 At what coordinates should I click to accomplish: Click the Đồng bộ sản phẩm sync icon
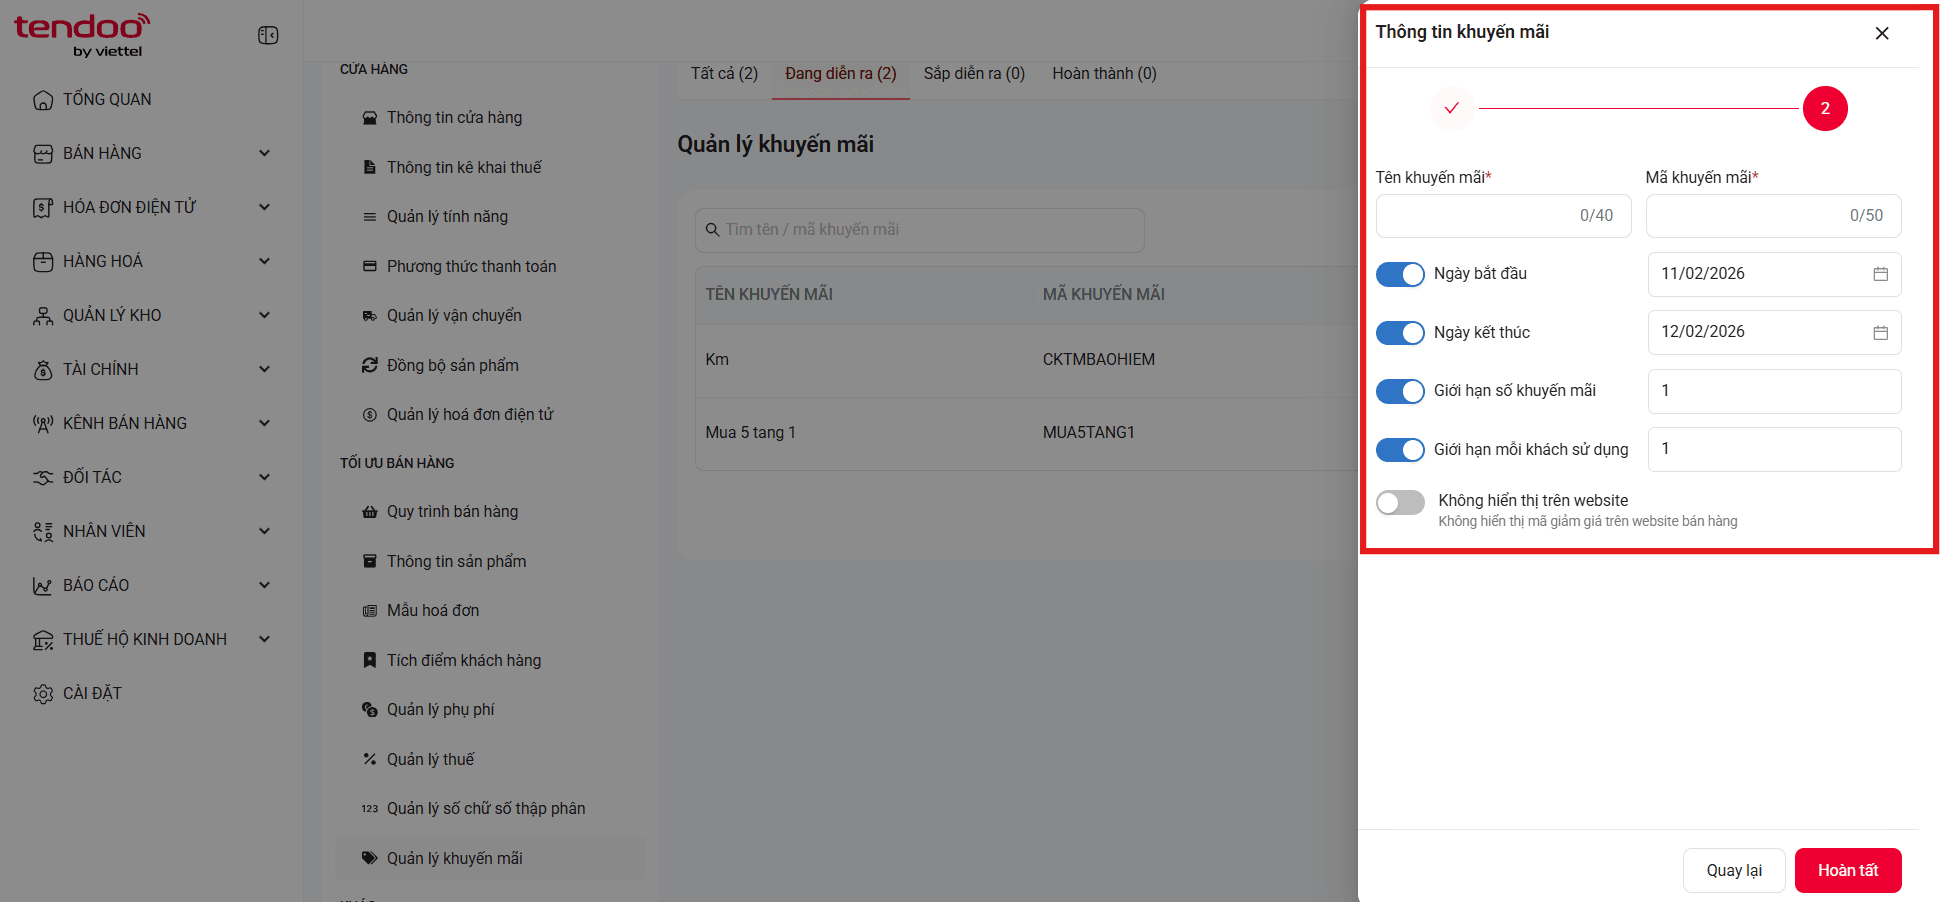point(369,365)
